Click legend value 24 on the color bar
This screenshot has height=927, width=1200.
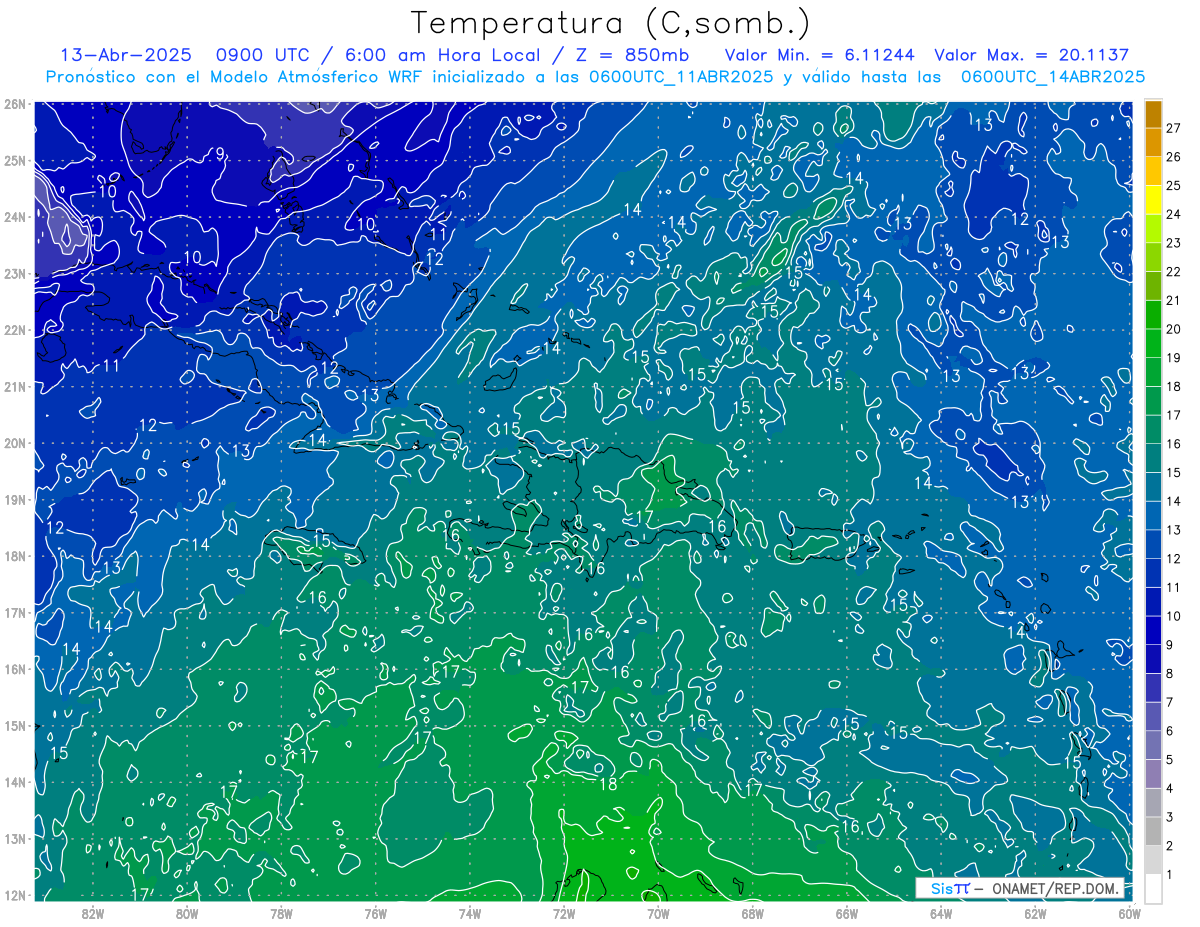click(x=1173, y=214)
